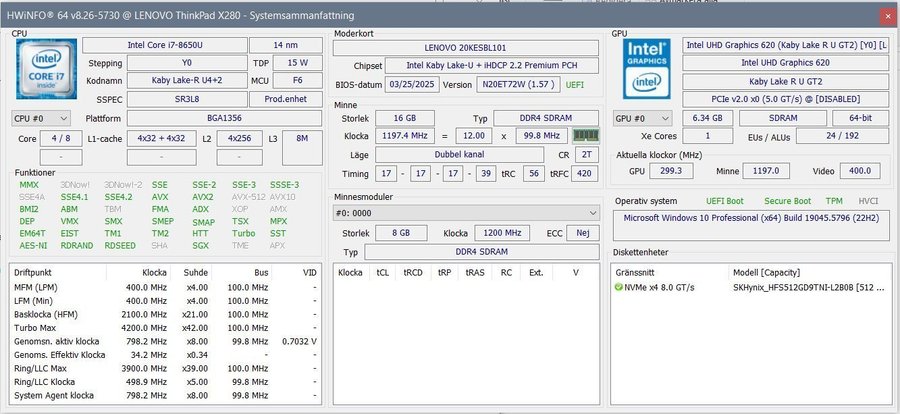Click the BIOS date 03/25/2025
Screen dimensions: 900x414
click(x=412, y=84)
